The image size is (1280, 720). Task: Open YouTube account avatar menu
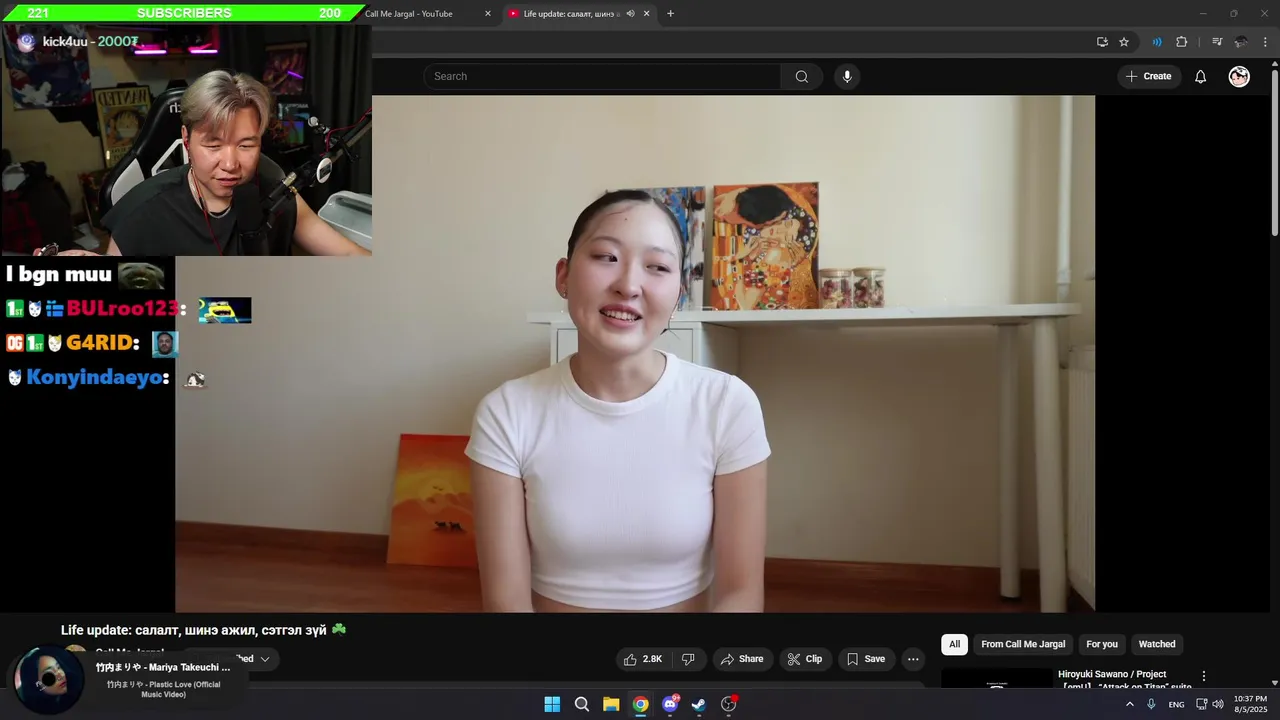pyautogui.click(x=1239, y=77)
